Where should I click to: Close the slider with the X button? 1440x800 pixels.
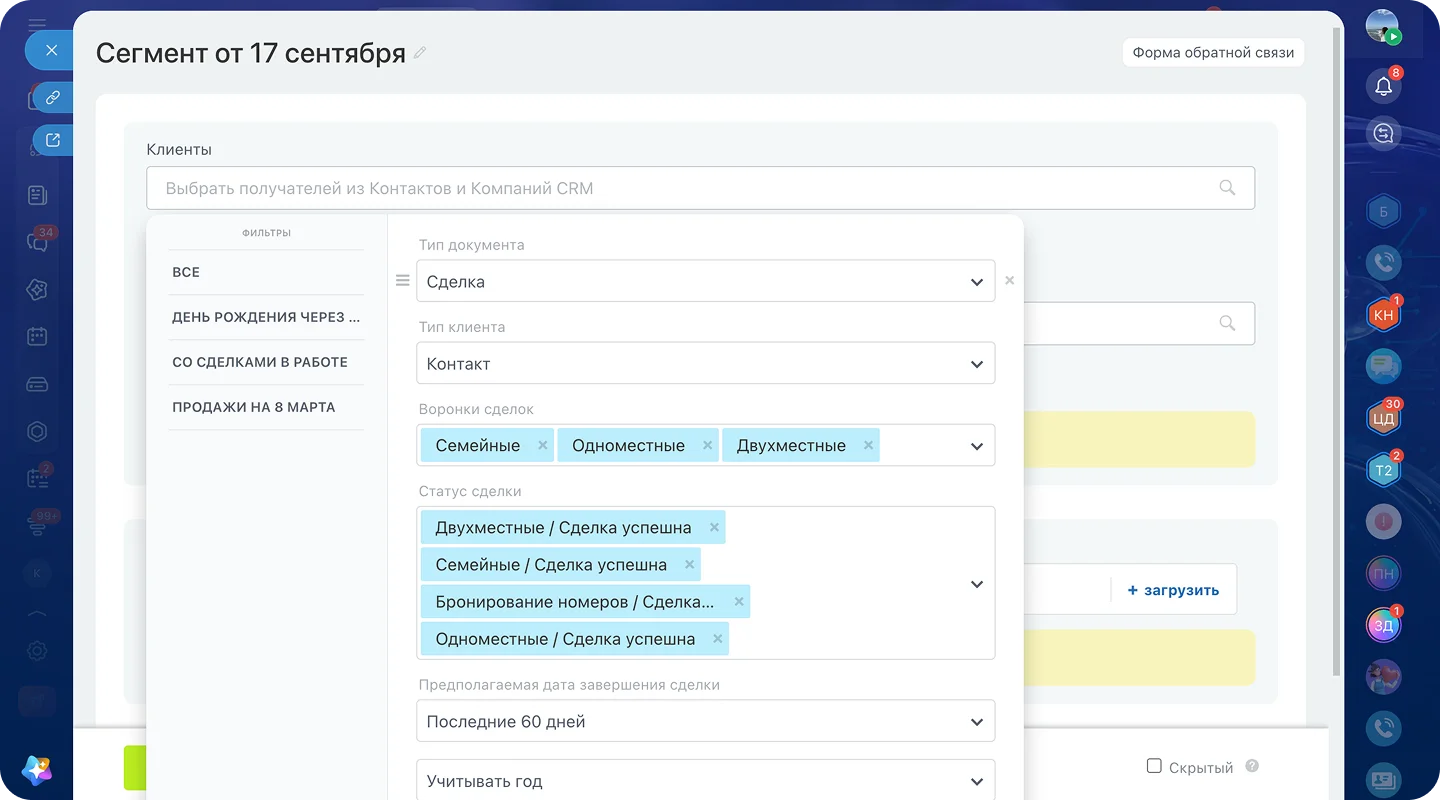pos(52,50)
